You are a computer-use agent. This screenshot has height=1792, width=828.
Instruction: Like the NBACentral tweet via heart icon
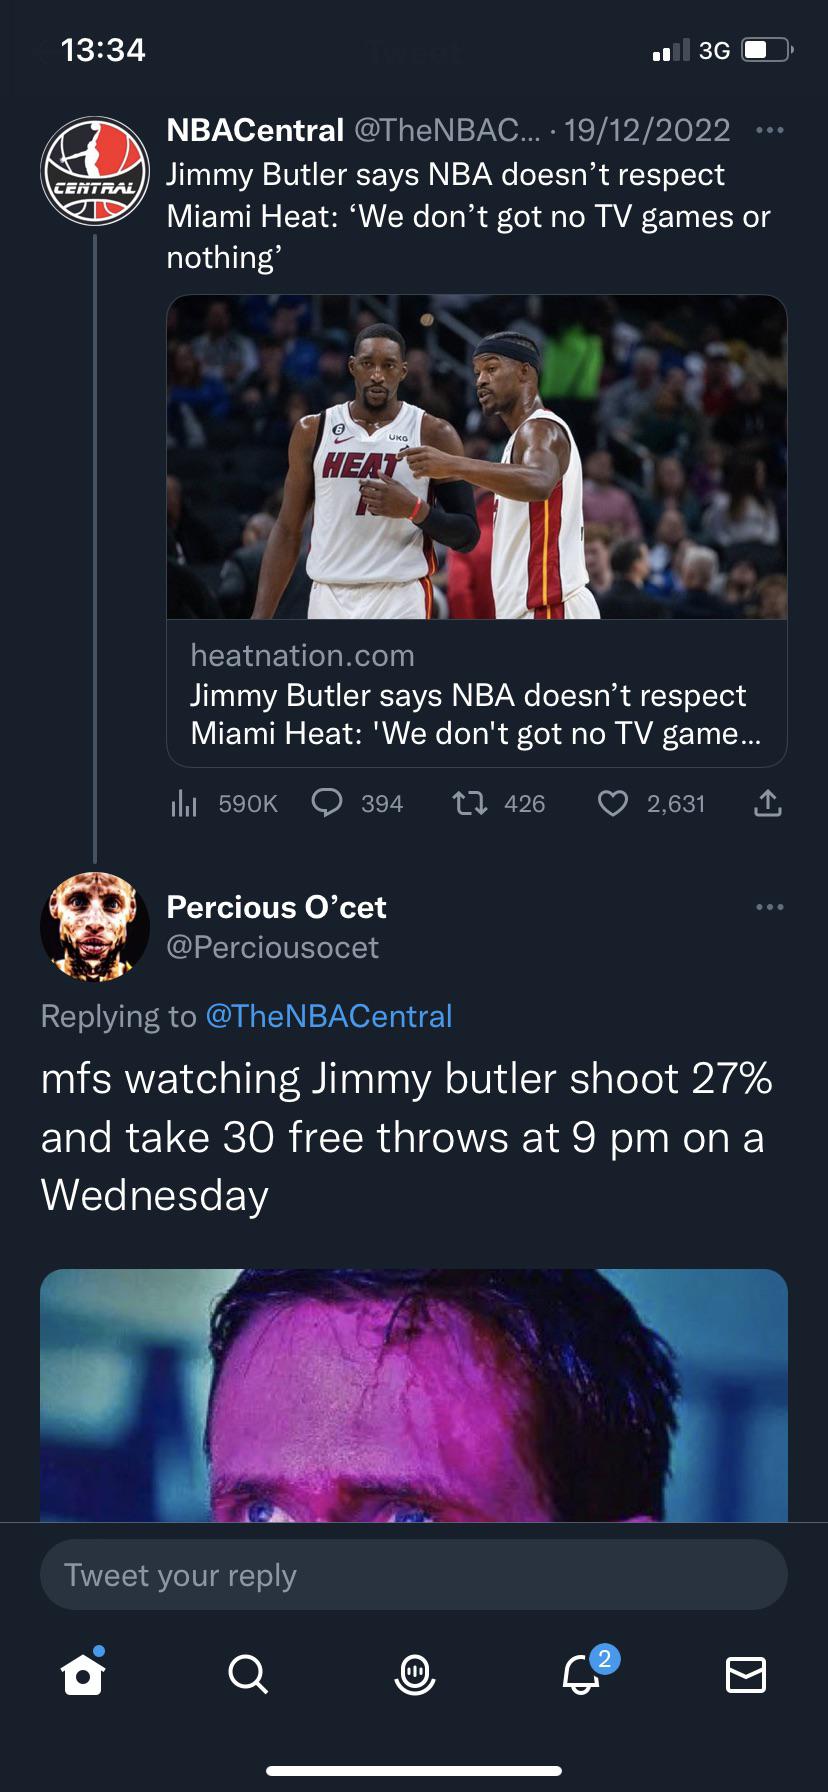(612, 803)
